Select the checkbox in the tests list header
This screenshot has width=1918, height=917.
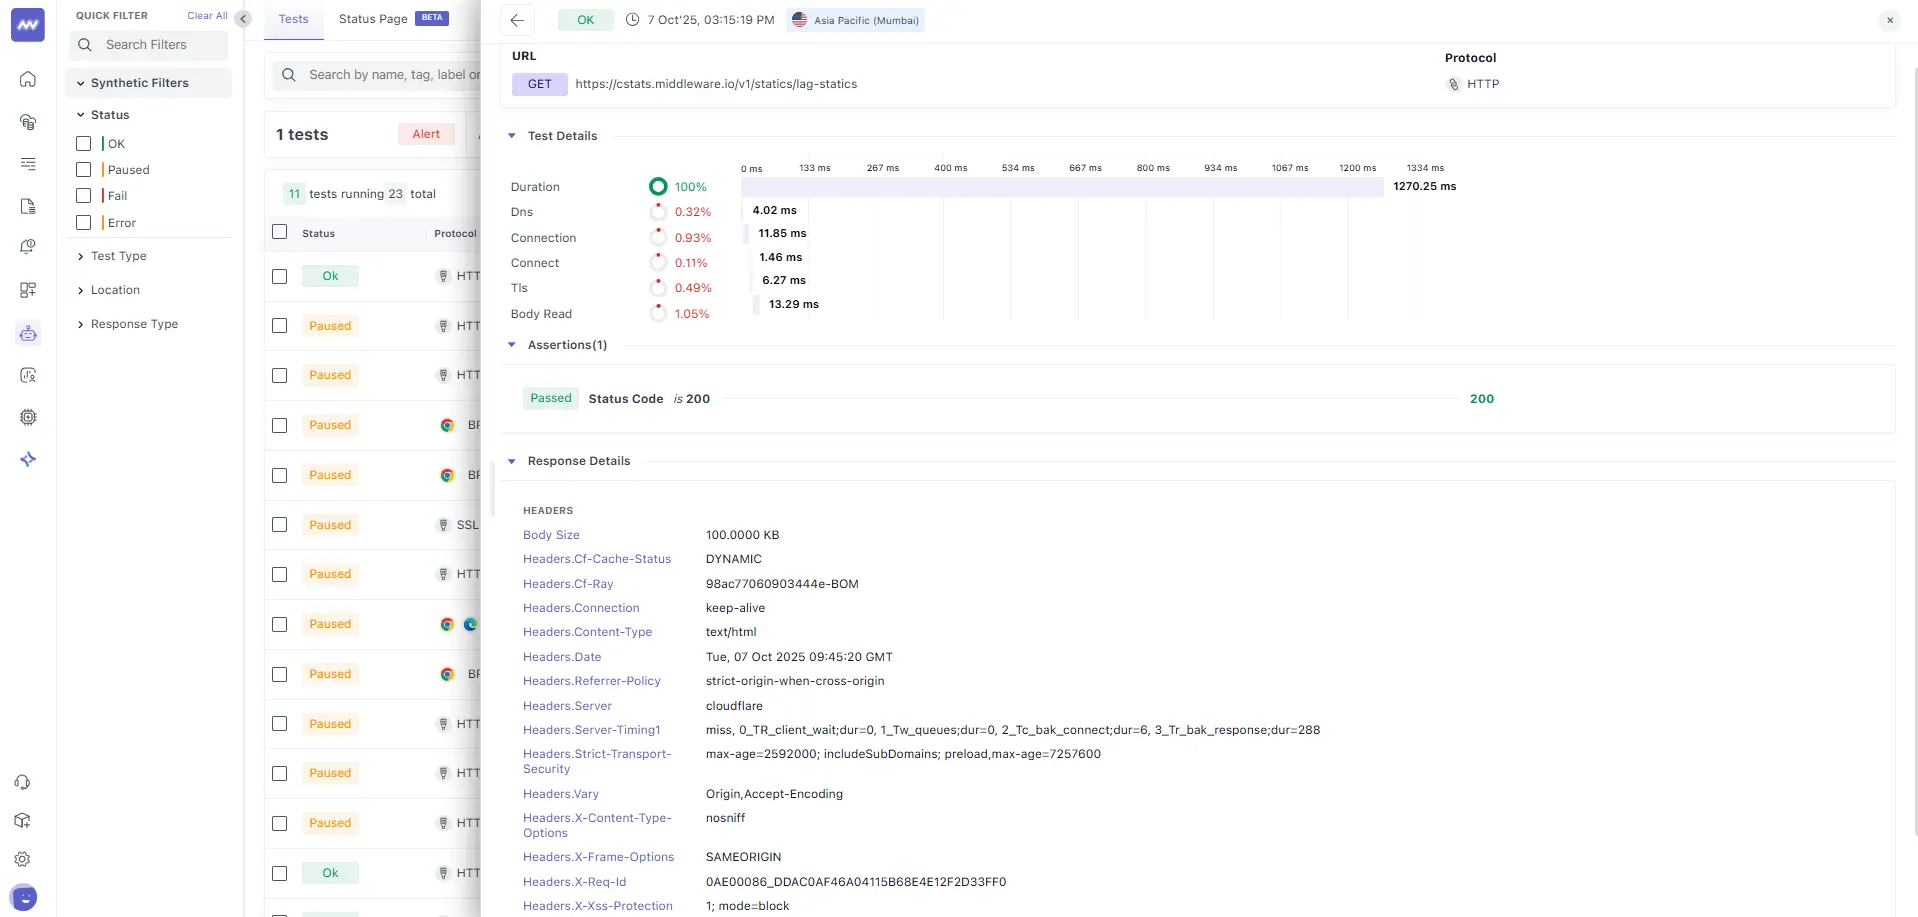coord(279,231)
